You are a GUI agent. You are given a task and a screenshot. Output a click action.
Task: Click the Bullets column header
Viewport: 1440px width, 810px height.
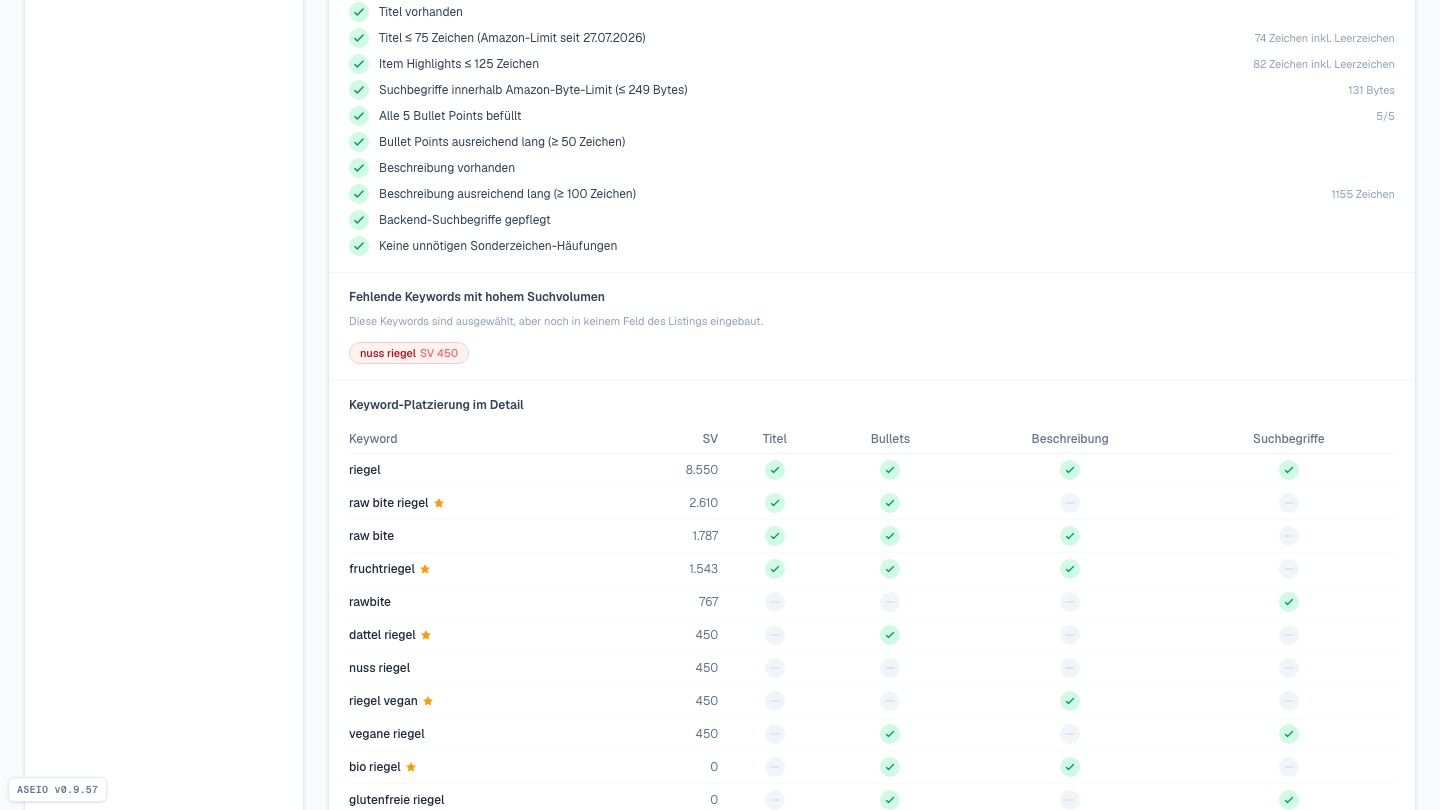(x=890, y=439)
